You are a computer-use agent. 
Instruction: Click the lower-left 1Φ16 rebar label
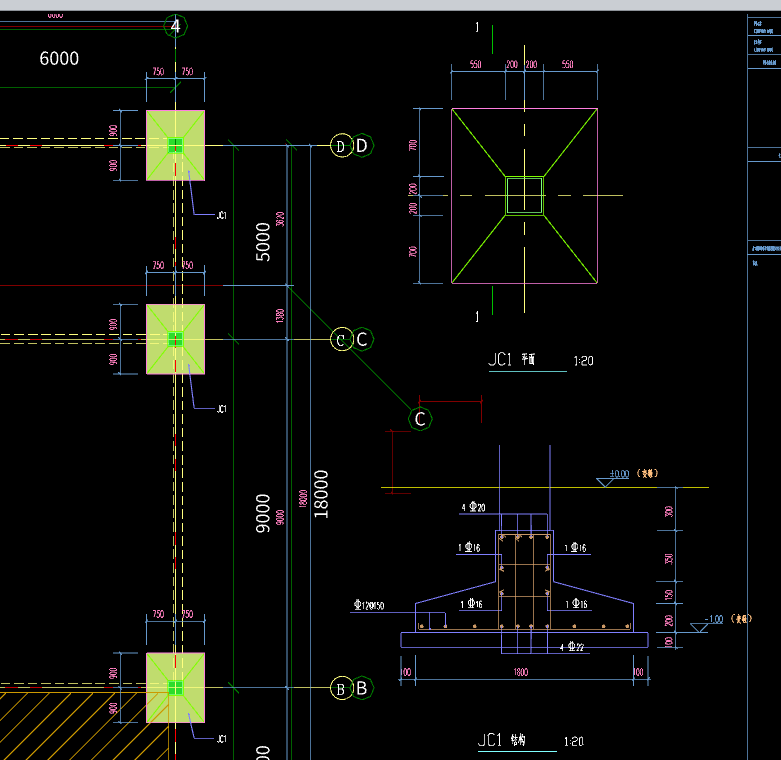471,604
